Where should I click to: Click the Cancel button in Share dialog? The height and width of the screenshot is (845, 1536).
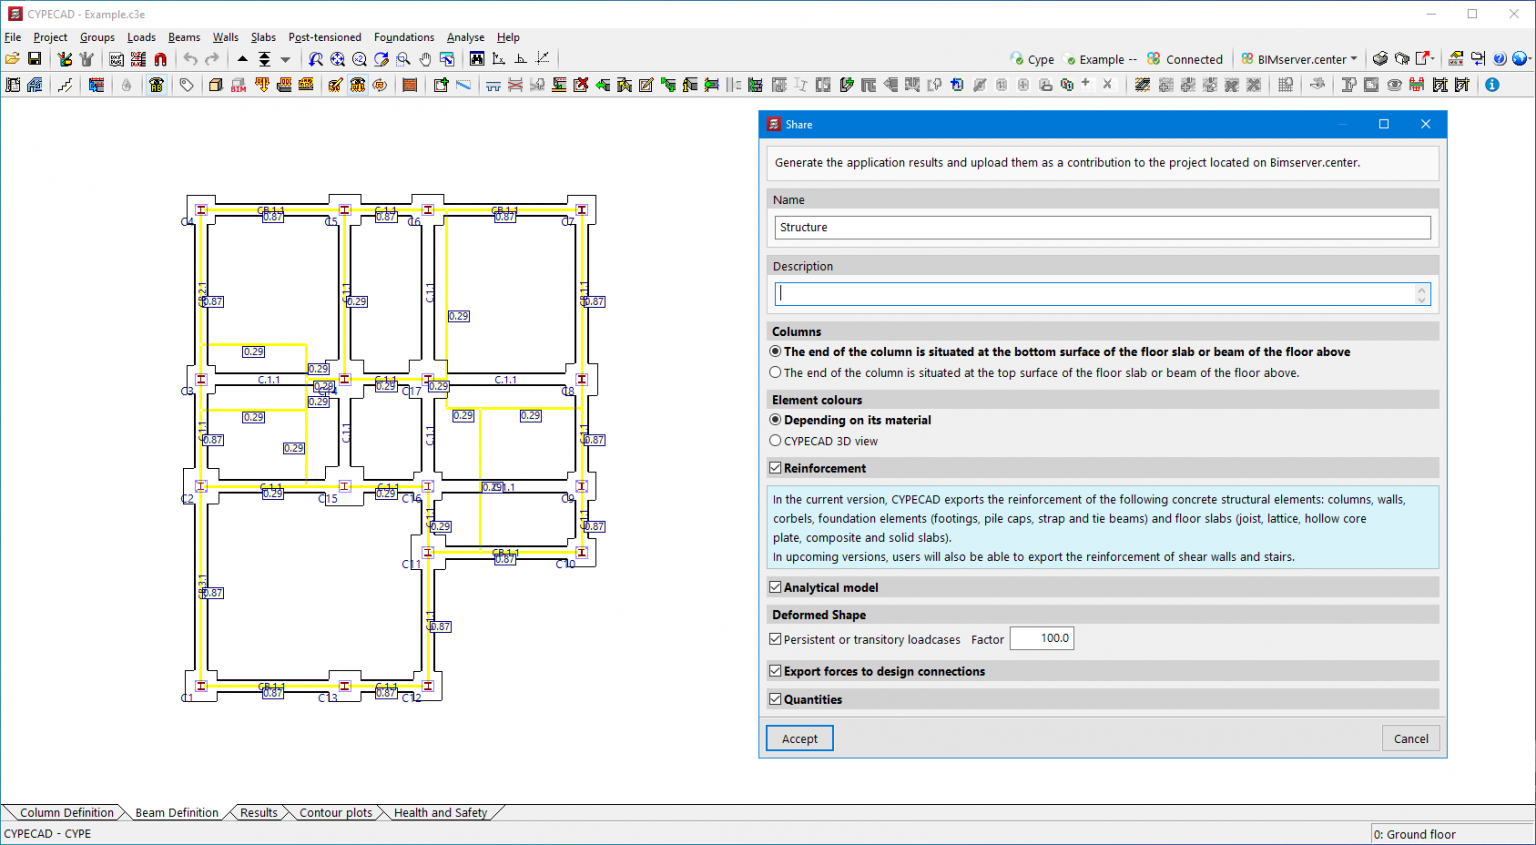[1411, 738]
